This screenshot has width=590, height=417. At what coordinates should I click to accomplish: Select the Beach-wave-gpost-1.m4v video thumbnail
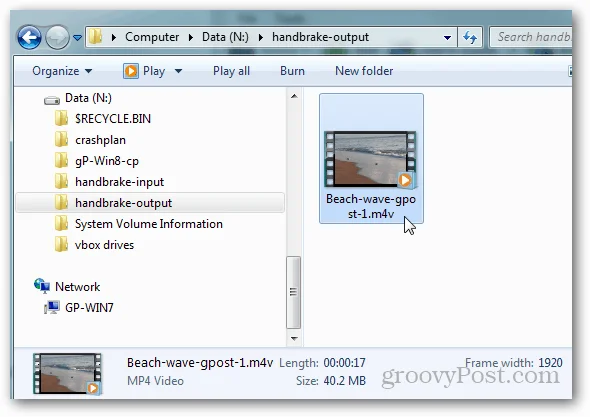(x=371, y=158)
